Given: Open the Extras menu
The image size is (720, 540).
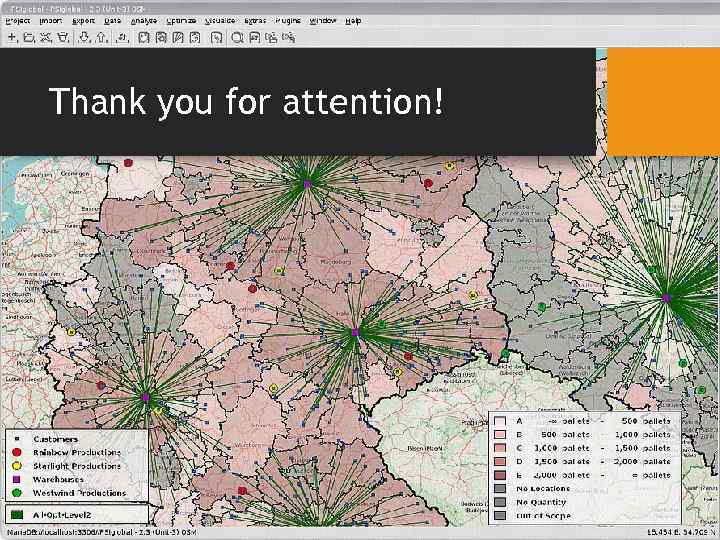Looking at the screenshot, I should [255, 21].
